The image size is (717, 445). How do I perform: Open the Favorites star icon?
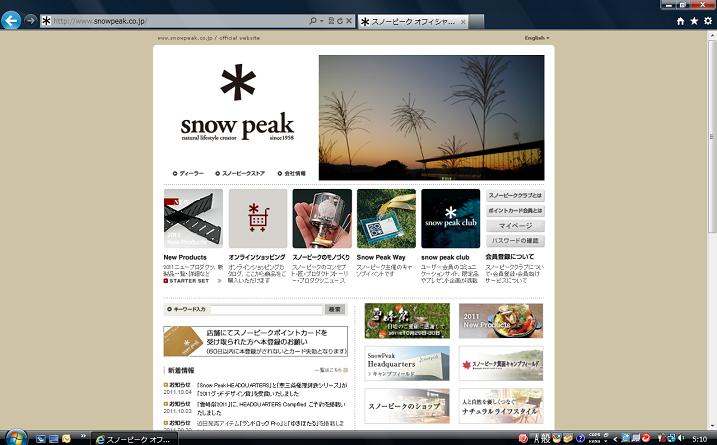coord(694,21)
